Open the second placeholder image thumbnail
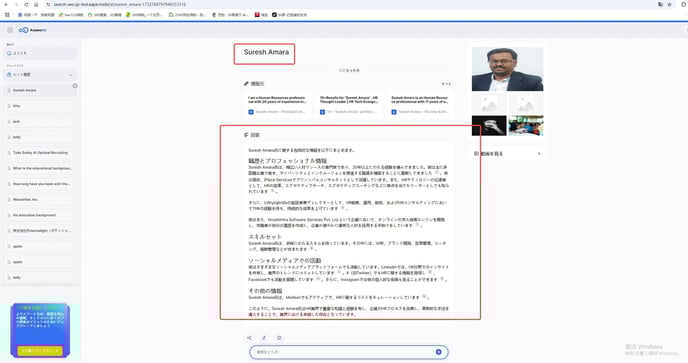 tap(526, 104)
